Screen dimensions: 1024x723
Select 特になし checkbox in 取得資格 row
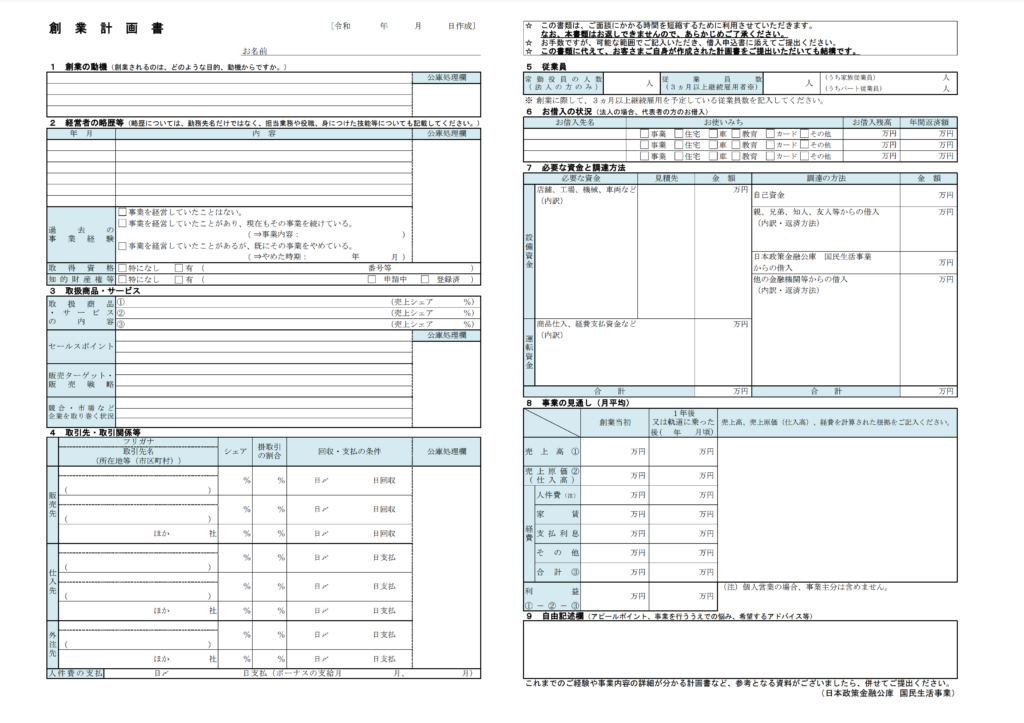122,268
